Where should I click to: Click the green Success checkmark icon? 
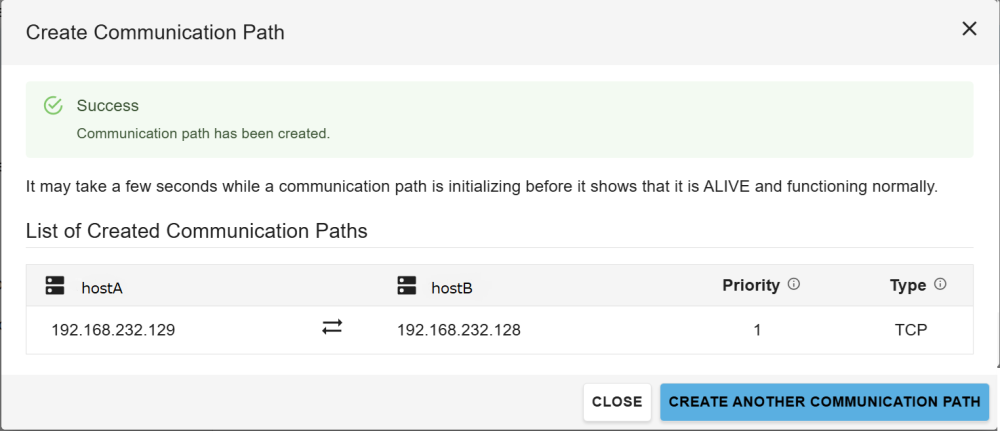click(x=54, y=106)
